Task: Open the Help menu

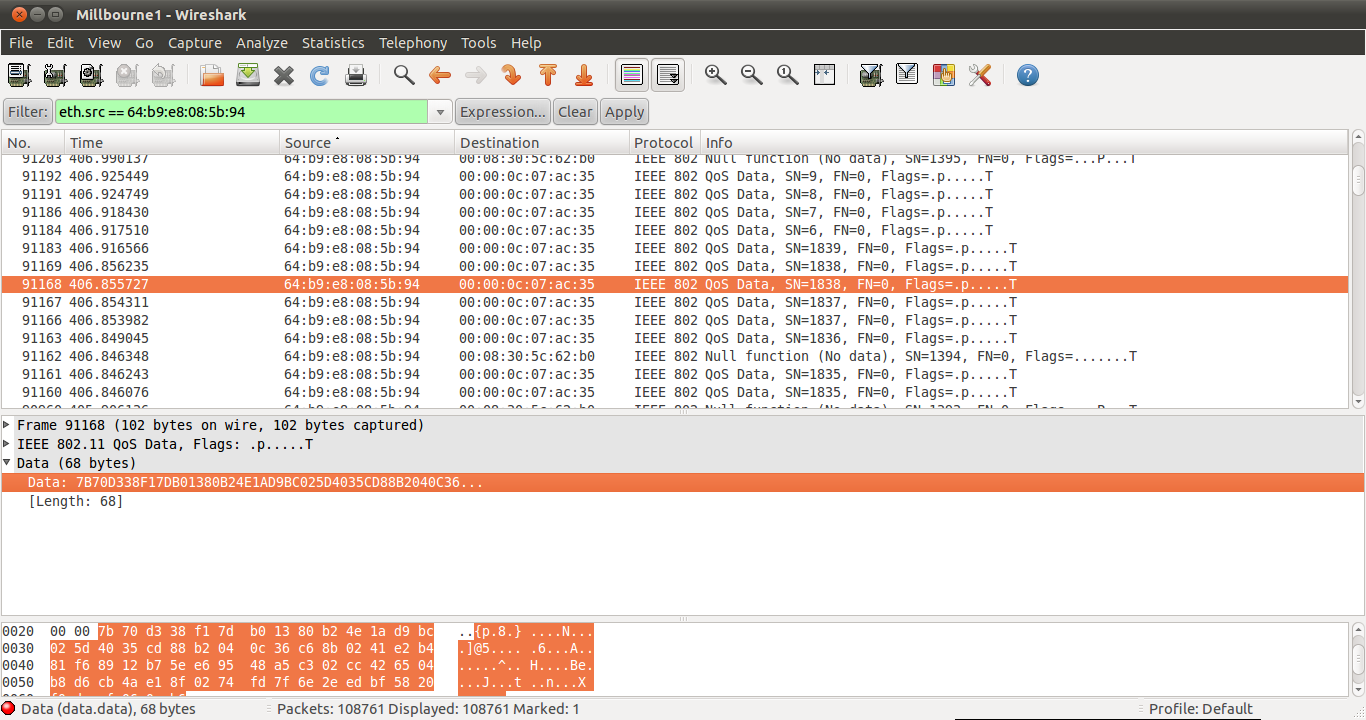Action: tap(526, 43)
